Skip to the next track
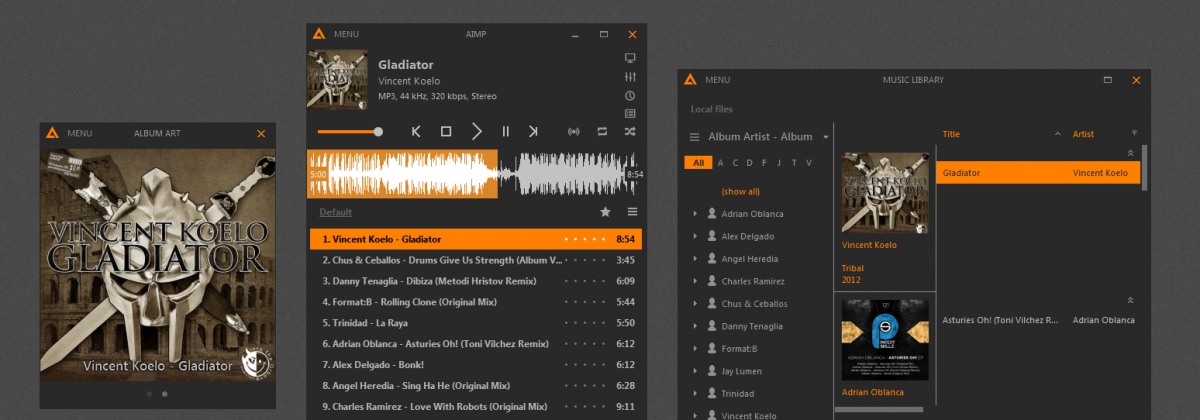Image resolution: width=1200 pixels, height=420 pixels. point(533,131)
